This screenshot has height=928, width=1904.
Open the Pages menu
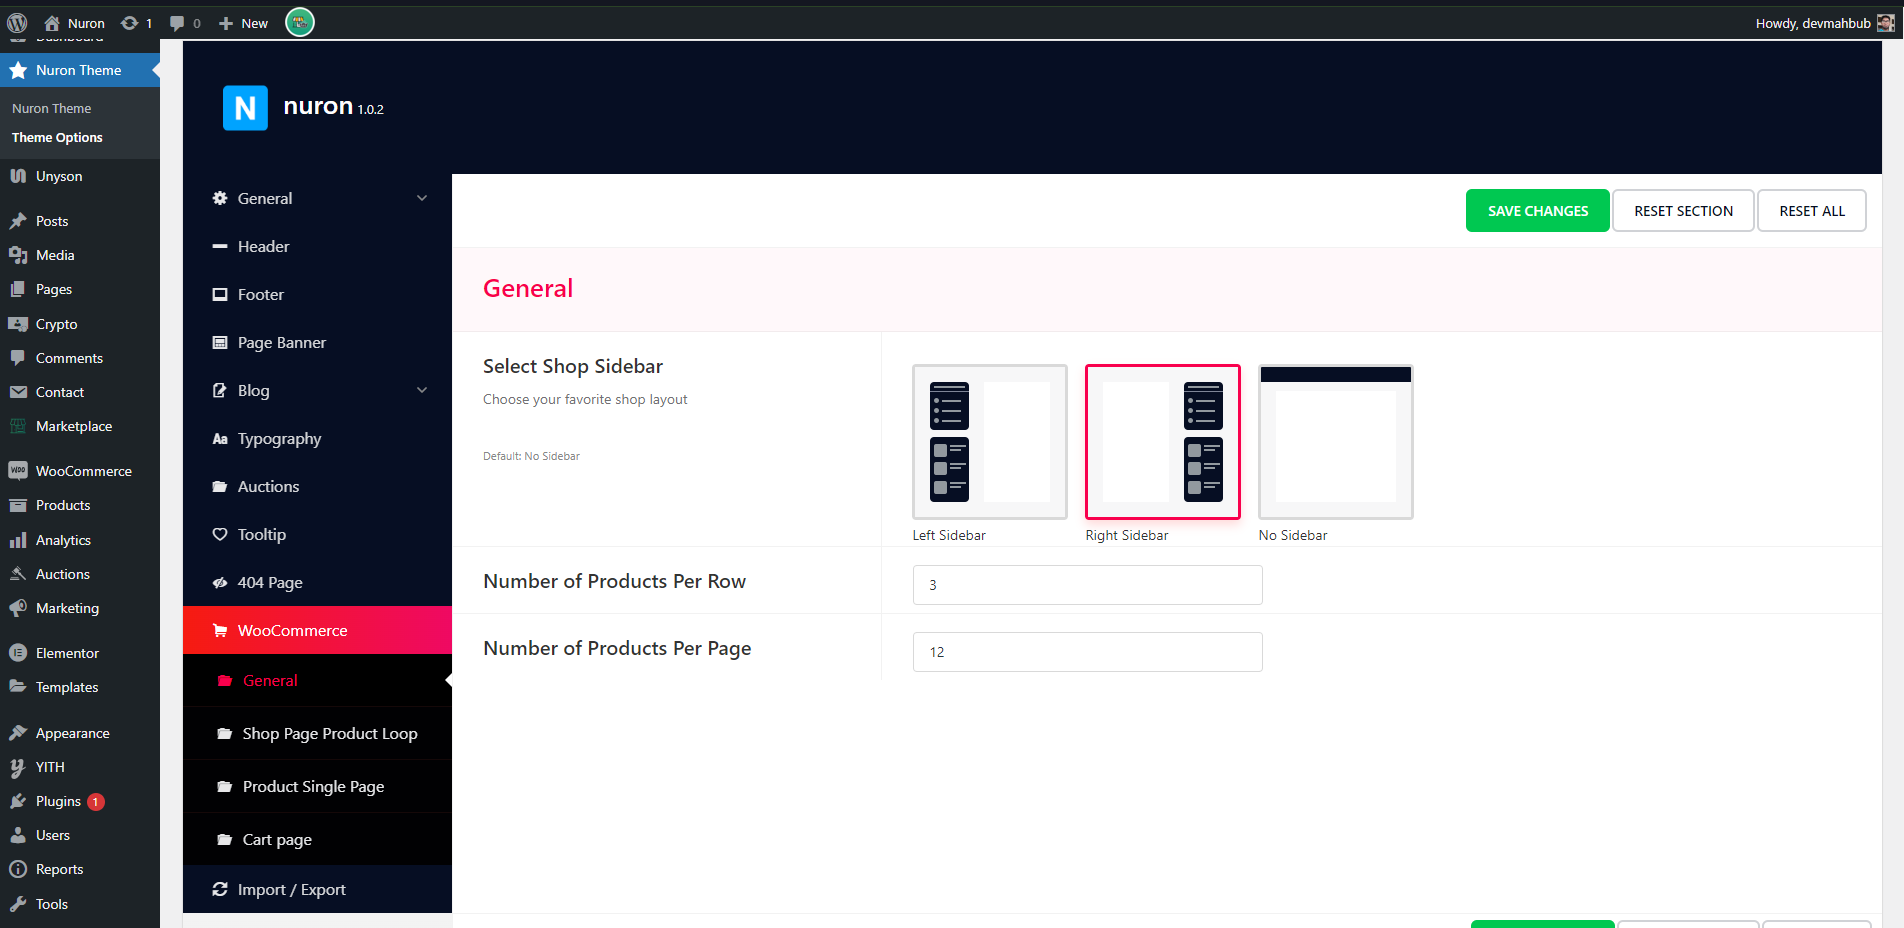tap(80, 289)
